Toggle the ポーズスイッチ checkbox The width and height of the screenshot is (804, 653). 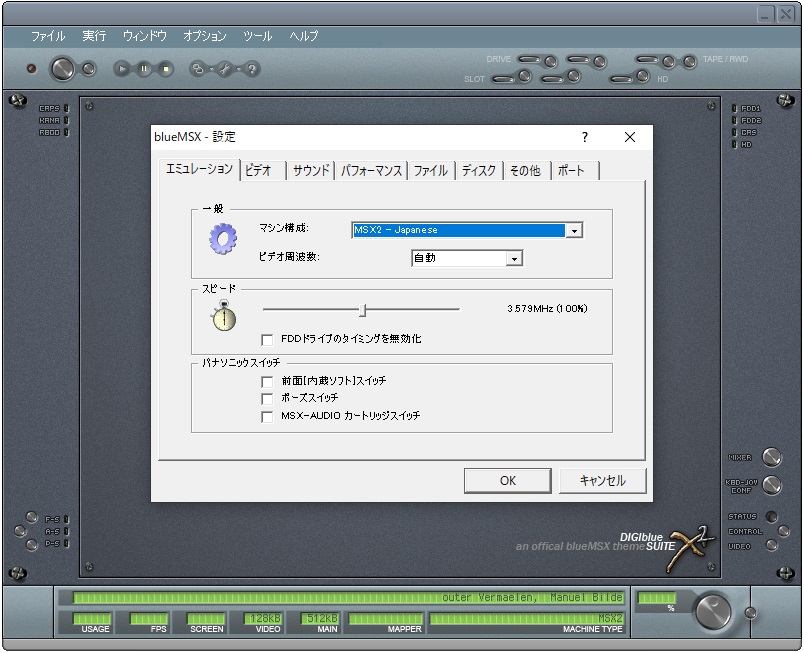point(267,398)
